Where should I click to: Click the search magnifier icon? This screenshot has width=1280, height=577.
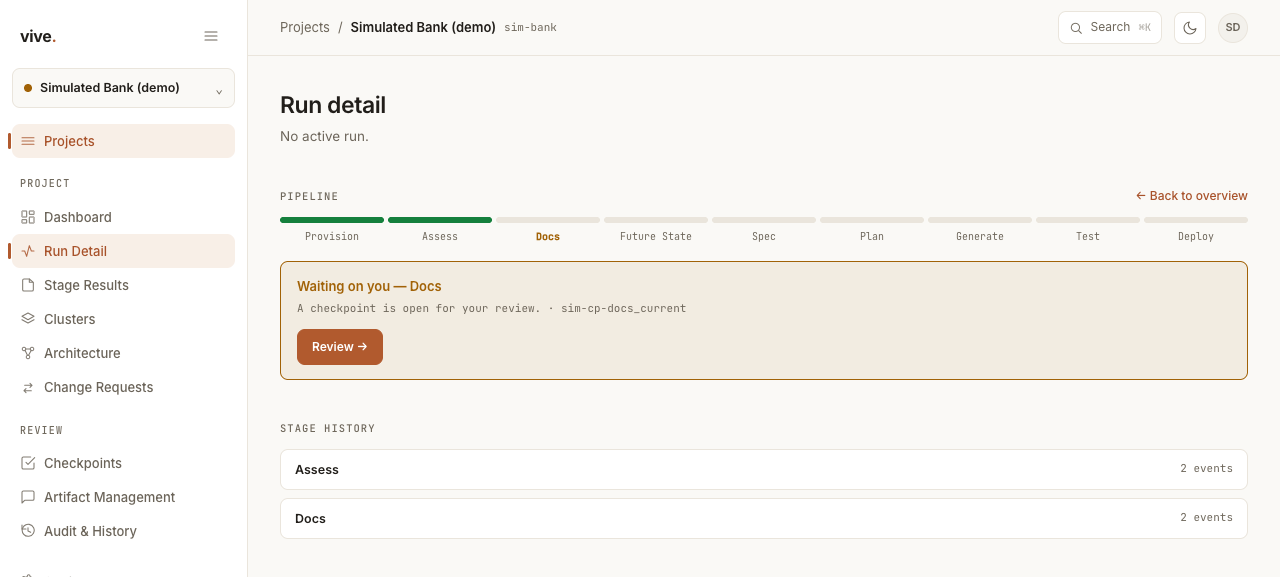(x=1076, y=28)
